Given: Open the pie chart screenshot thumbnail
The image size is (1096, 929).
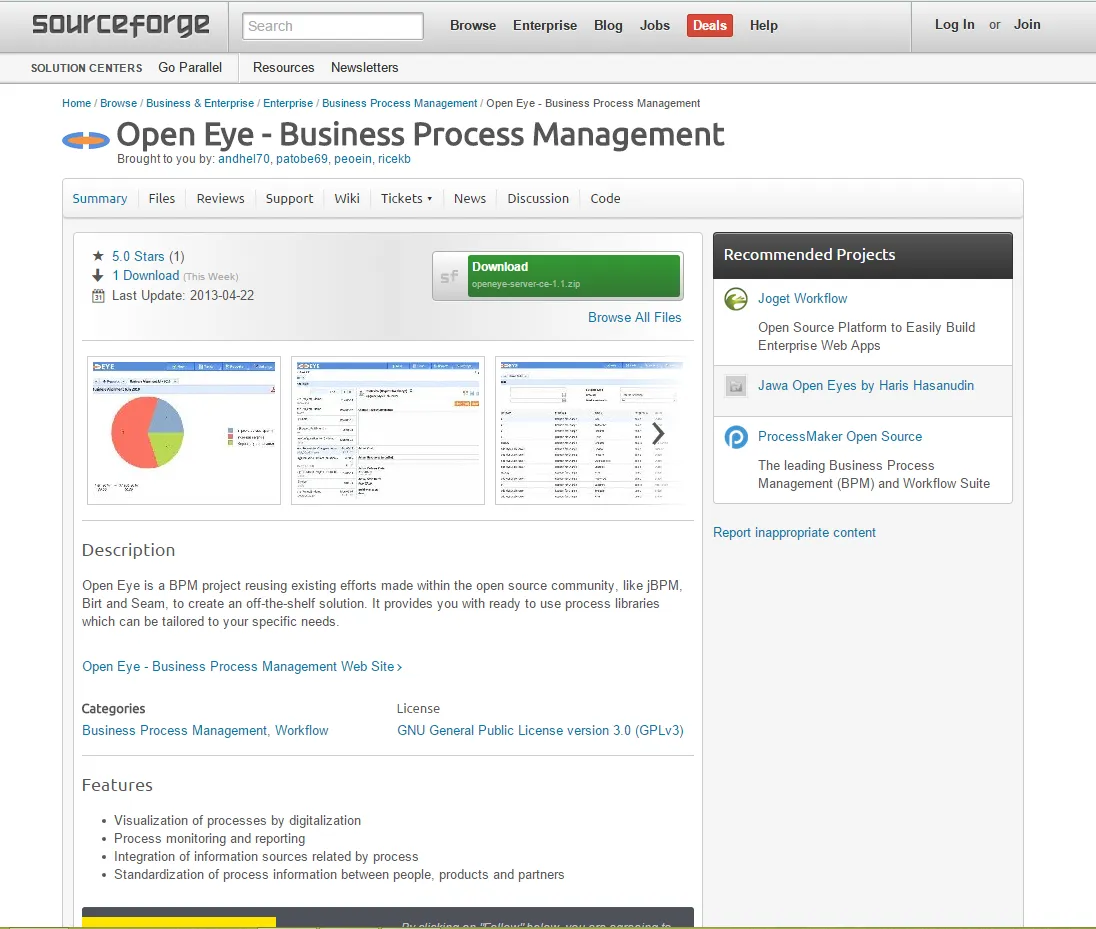Looking at the screenshot, I should coord(184,431).
